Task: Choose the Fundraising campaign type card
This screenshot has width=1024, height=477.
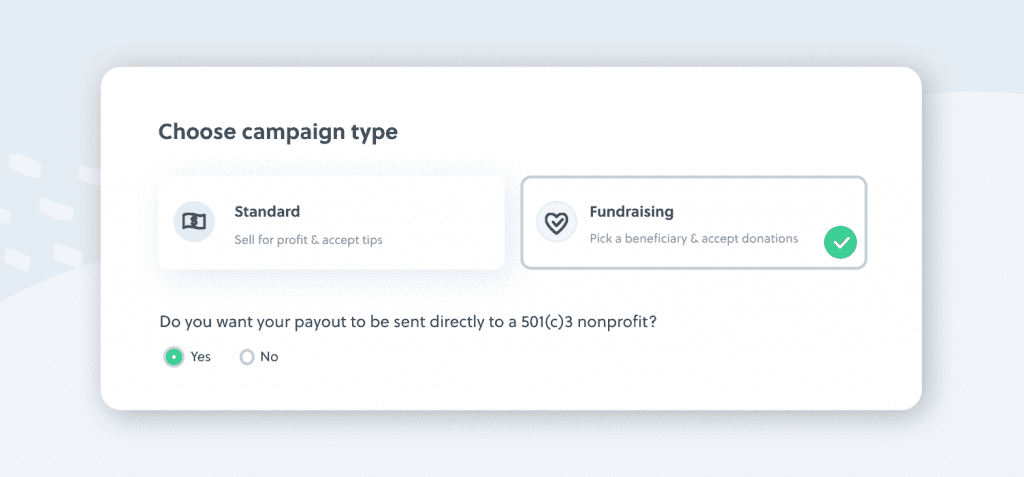Action: [x=694, y=223]
